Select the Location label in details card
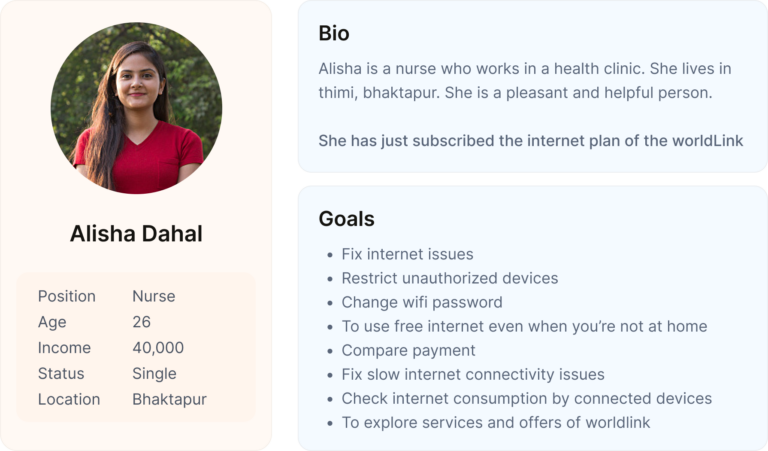 coord(69,399)
